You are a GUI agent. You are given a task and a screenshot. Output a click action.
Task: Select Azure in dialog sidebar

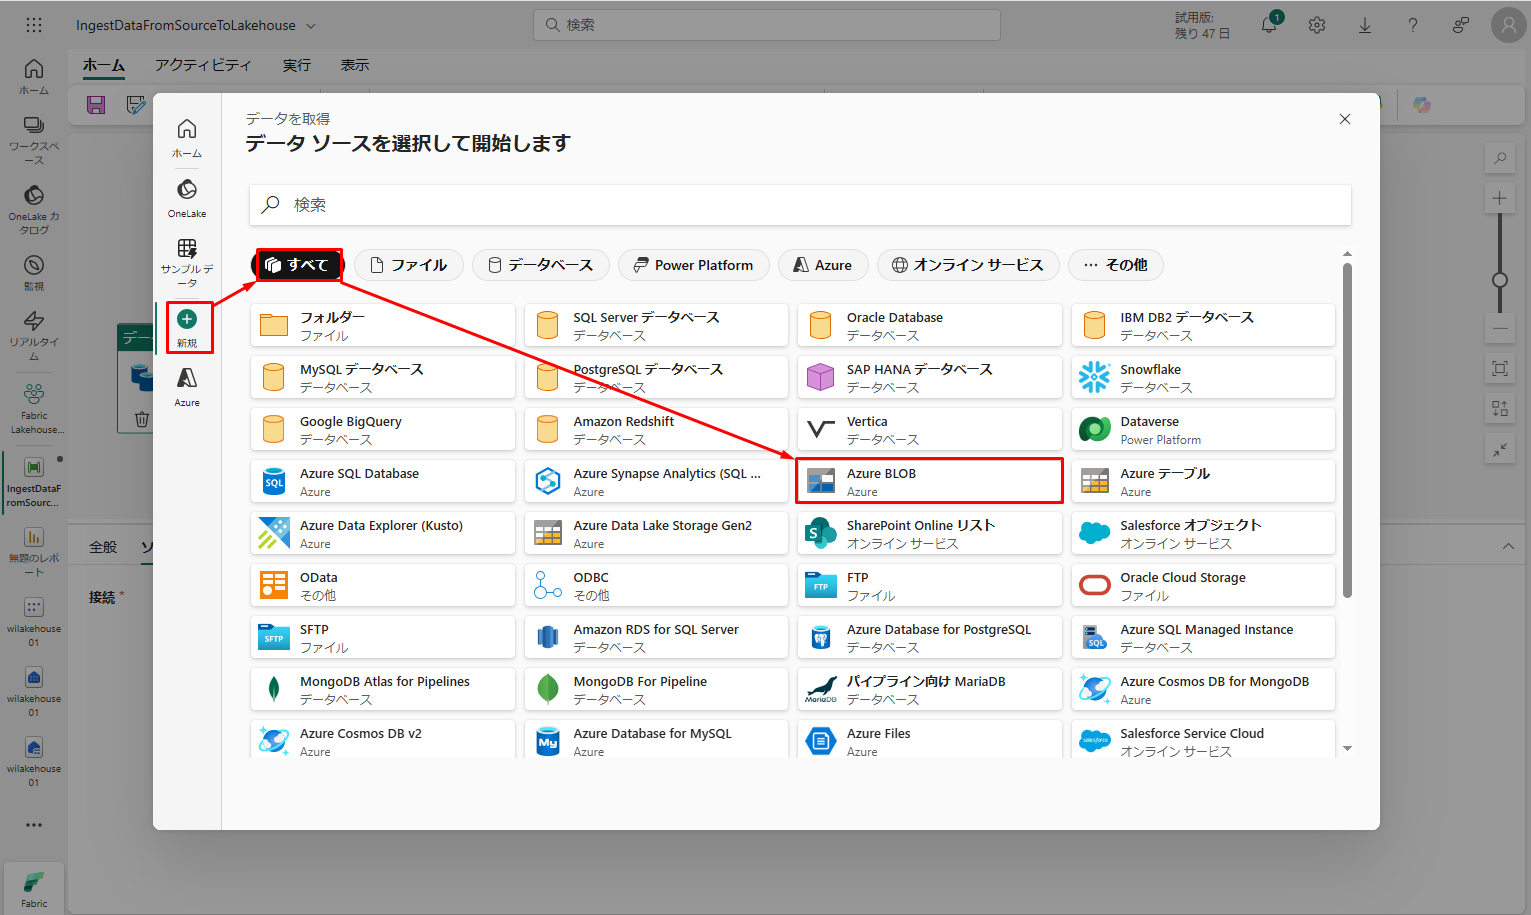(187, 386)
